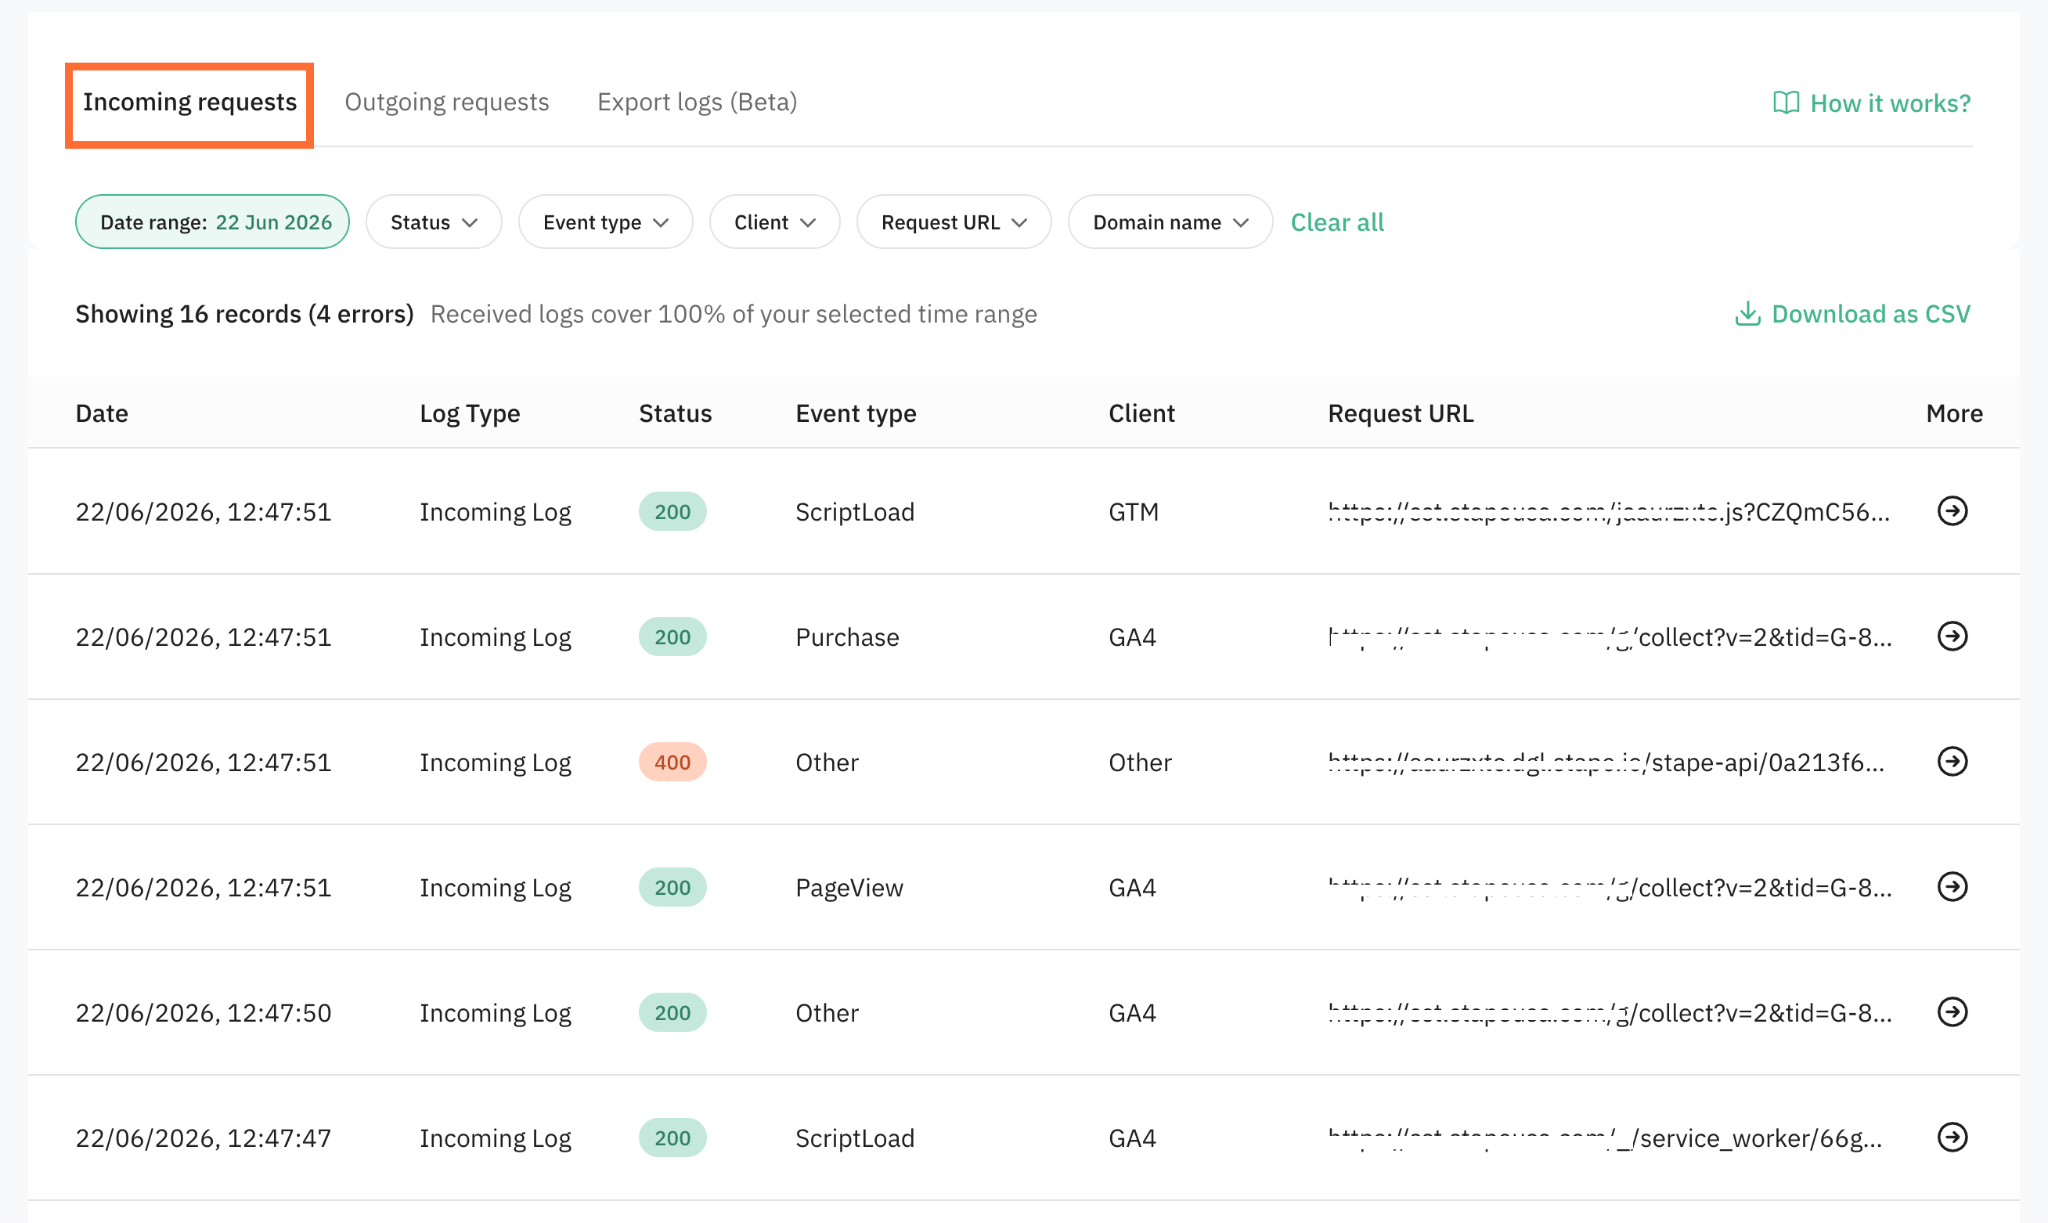Open details arrow for ScriptLoad GTM row
This screenshot has height=1223, width=2048.
(x=1952, y=511)
